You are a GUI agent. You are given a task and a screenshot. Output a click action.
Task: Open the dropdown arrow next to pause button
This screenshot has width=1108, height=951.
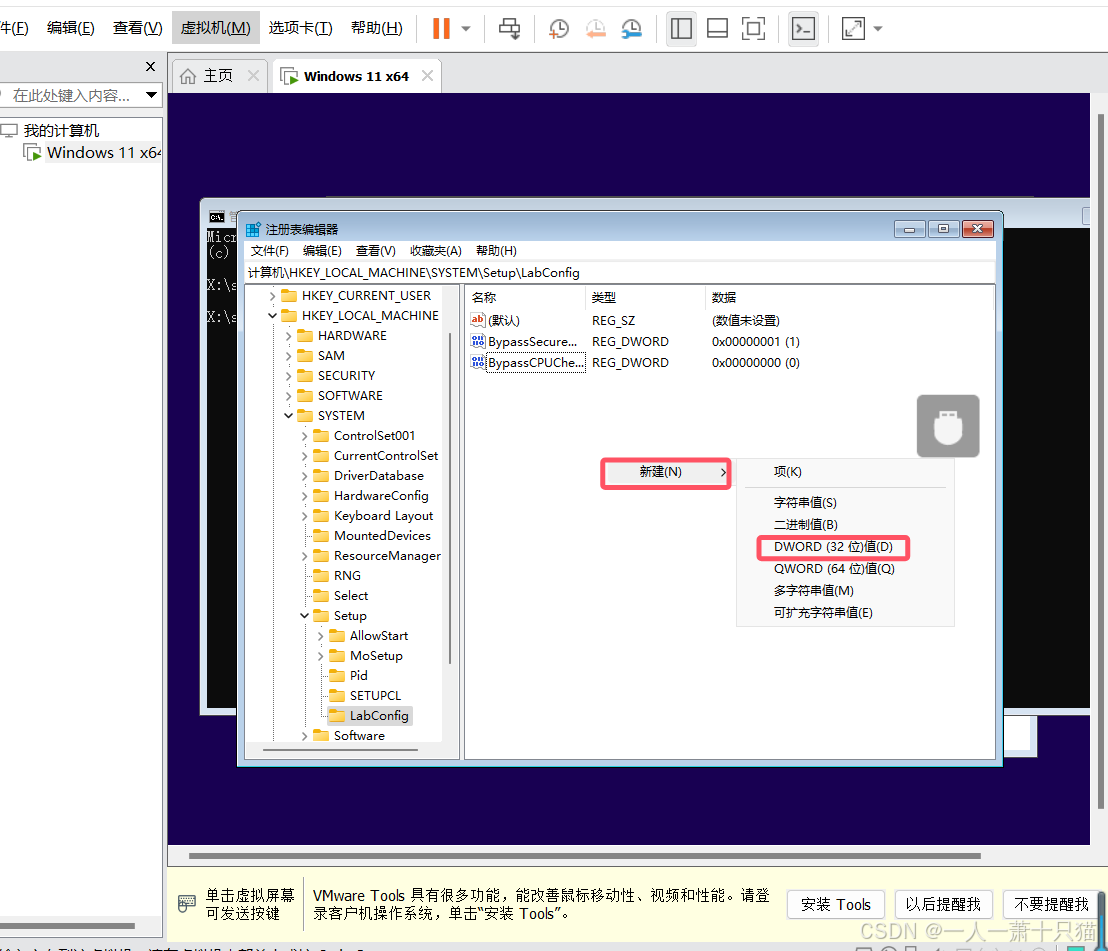pyautogui.click(x=466, y=29)
